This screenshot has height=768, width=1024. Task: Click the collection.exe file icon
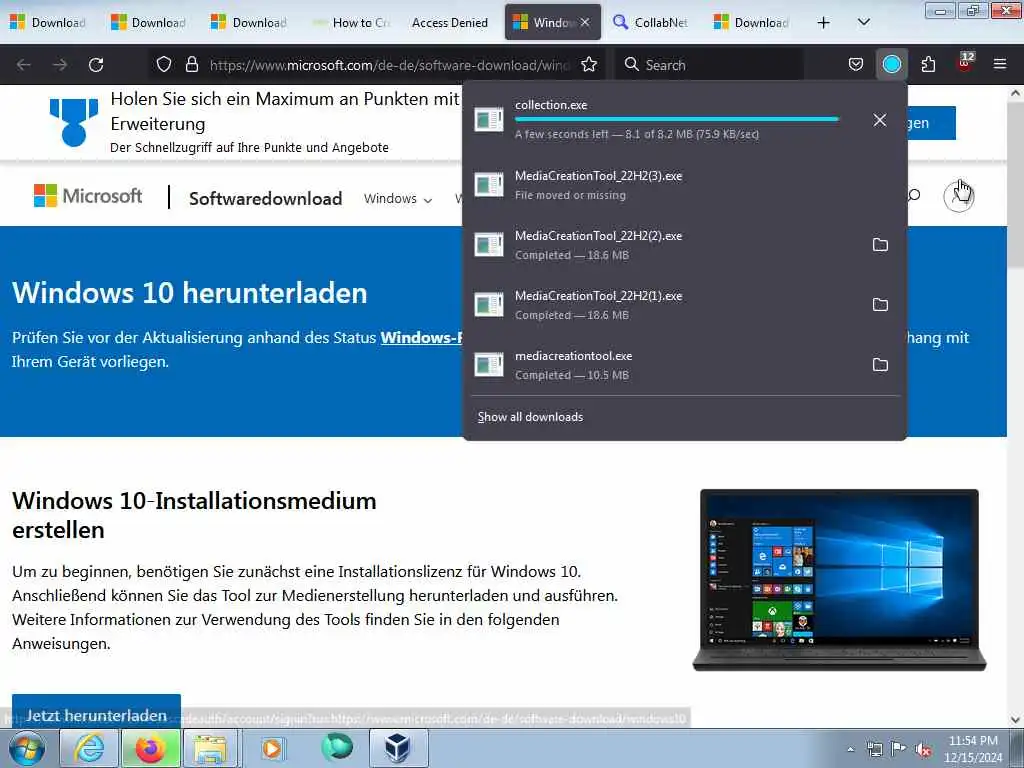(488, 120)
